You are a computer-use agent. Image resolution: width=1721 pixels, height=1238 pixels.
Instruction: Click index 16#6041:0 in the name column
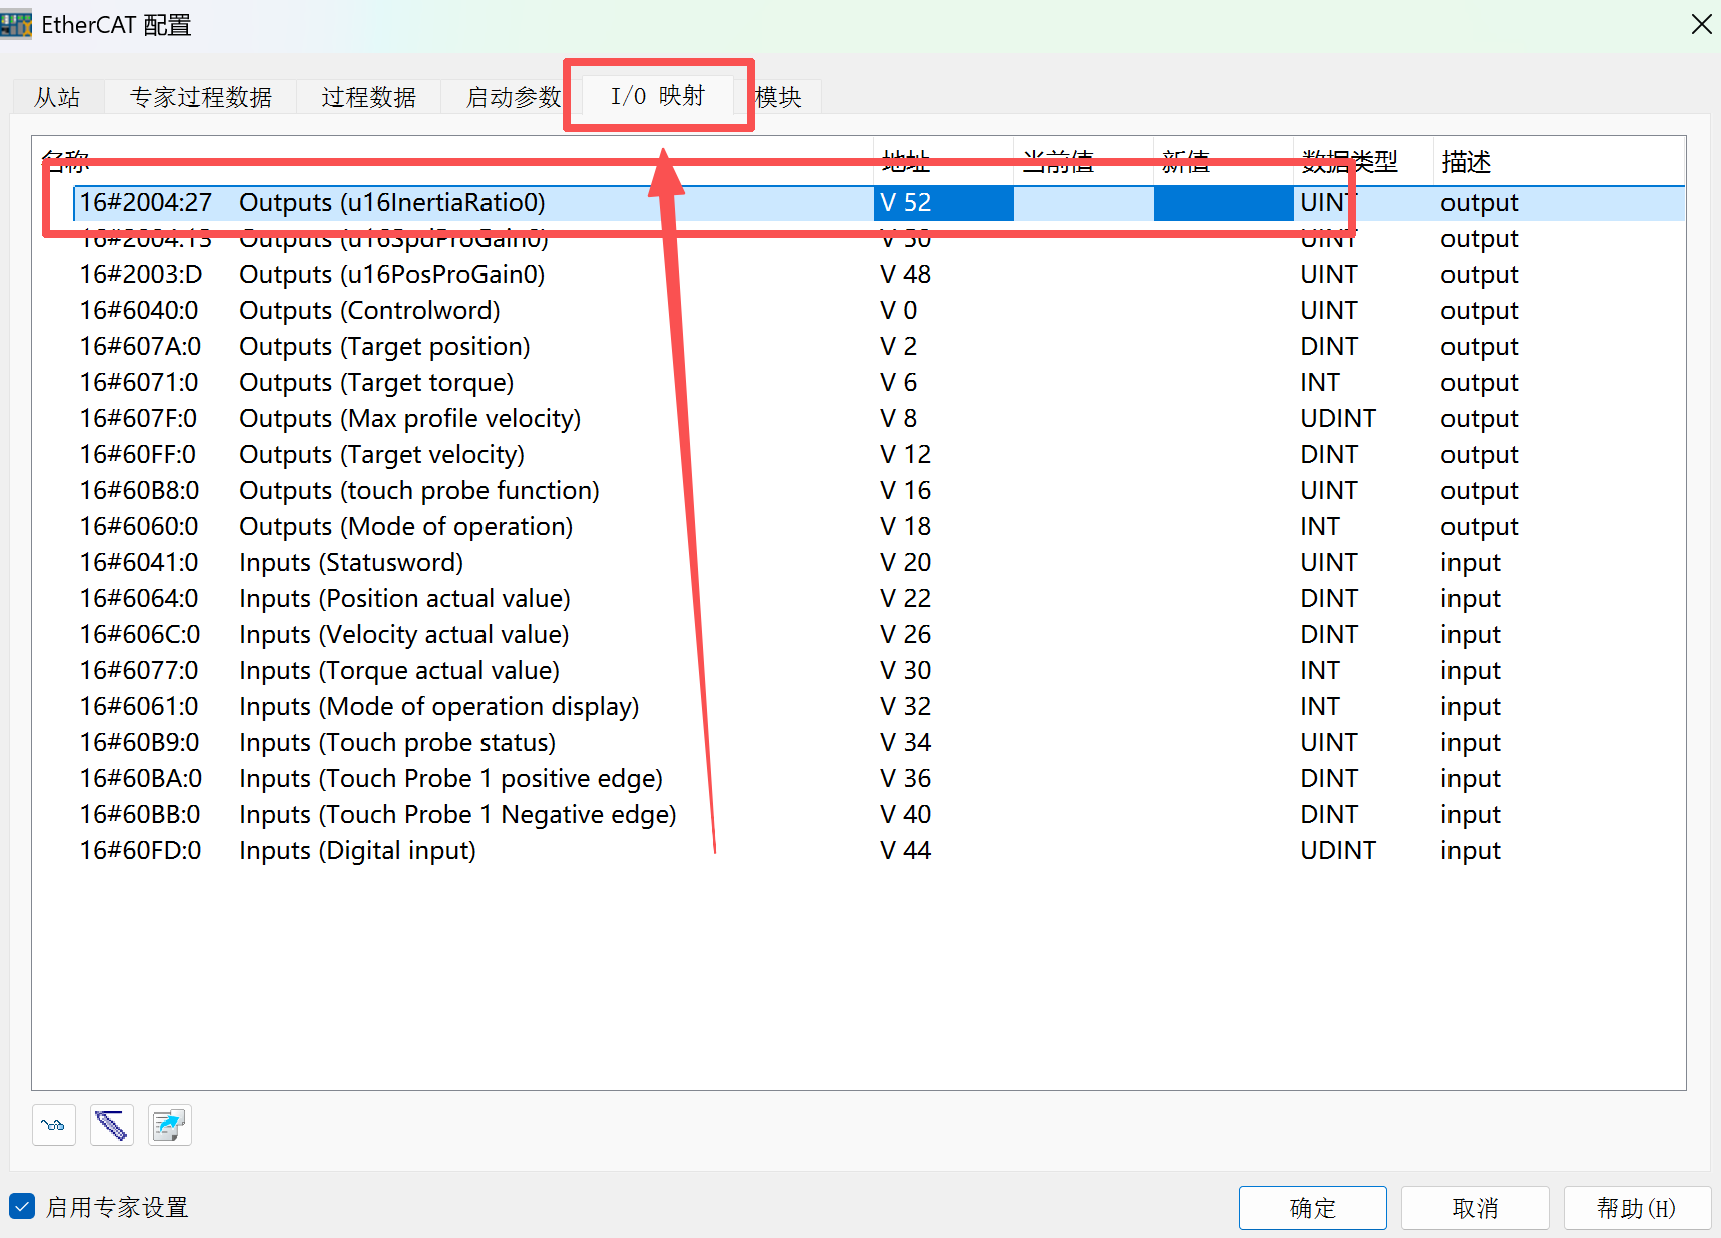pyautogui.click(x=139, y=563)
